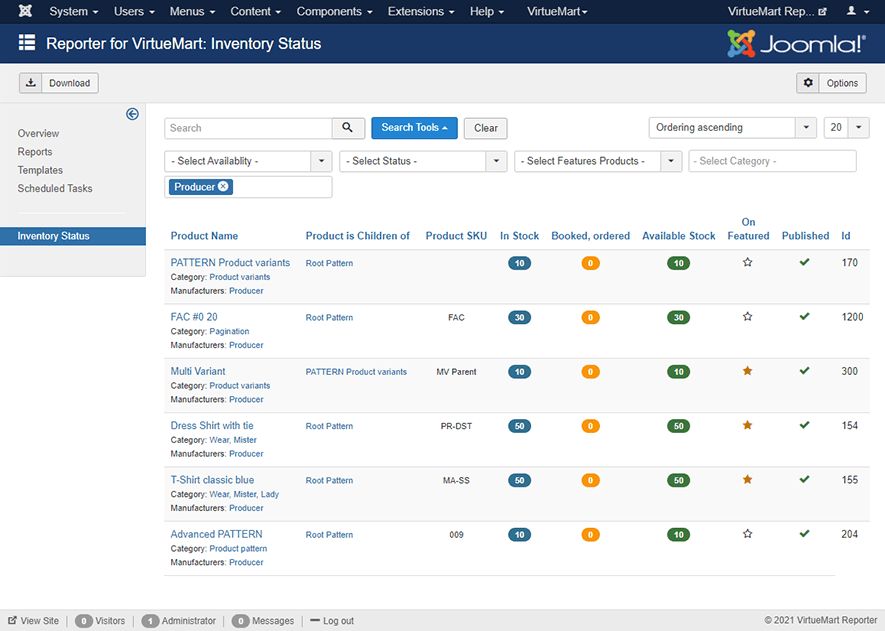Click the Joomla icon in top menu bar
This screenshot has width=885, height=631.
[x=25, y=11]
